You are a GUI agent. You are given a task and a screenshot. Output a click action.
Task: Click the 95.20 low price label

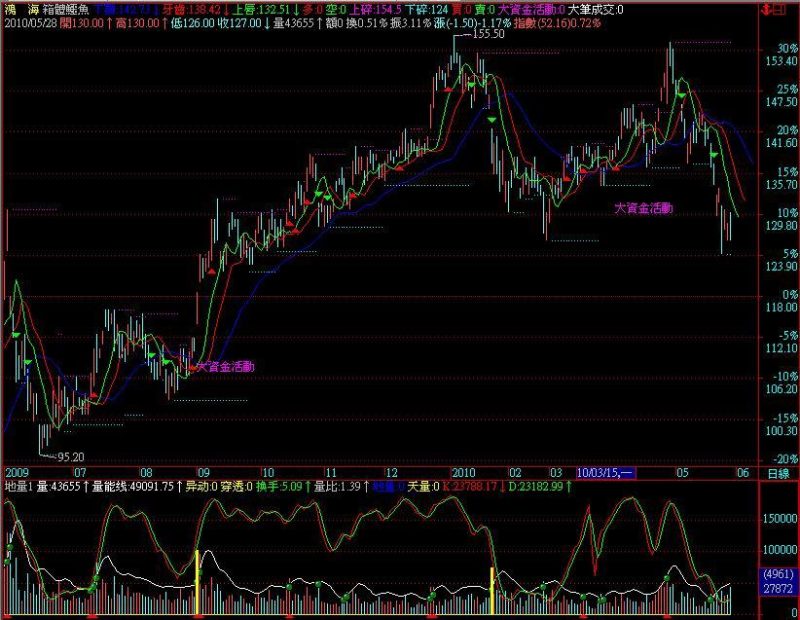click(70, 457)
